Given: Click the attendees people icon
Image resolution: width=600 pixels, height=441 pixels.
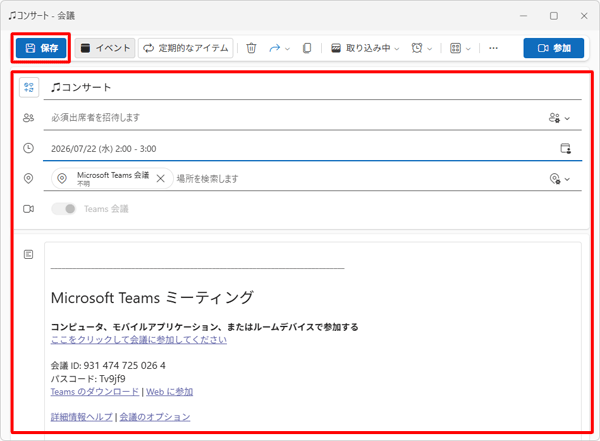Looking at the screenshot, I should (x=28, y=118).
